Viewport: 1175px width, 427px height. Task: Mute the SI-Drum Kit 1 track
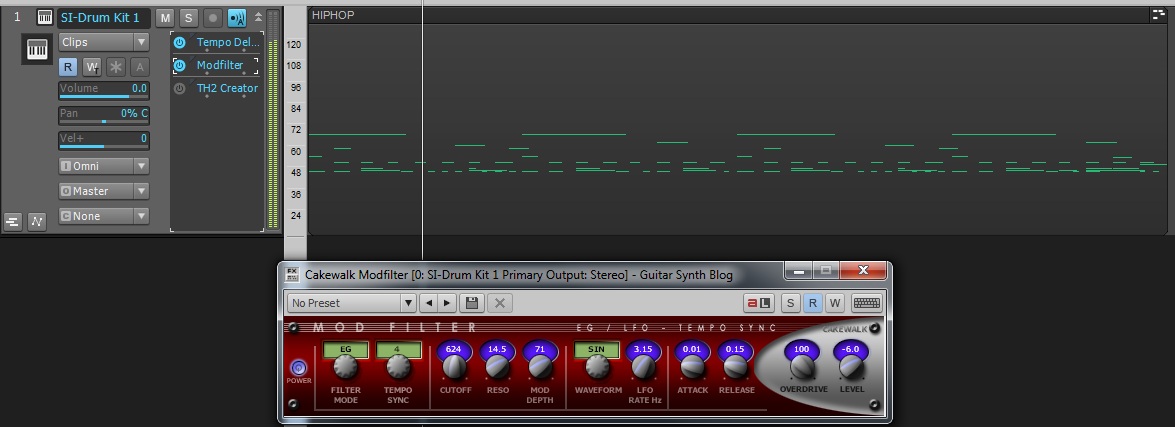click(166, 17)
